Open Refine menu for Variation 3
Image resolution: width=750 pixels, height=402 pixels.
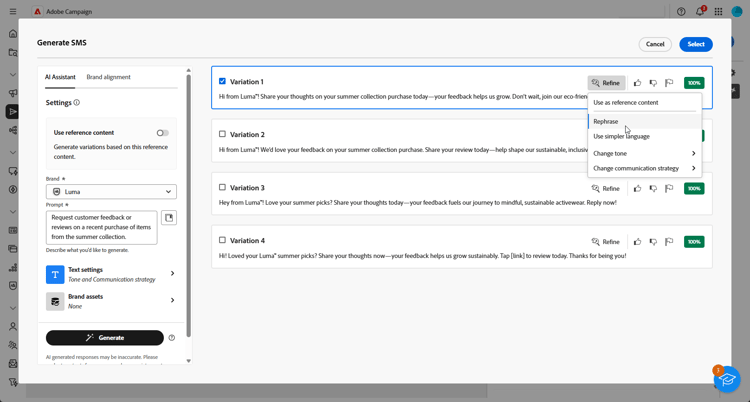point(606,189)
